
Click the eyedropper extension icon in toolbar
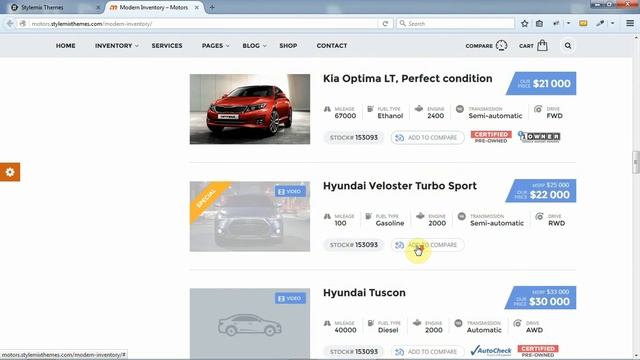point(600,23)
